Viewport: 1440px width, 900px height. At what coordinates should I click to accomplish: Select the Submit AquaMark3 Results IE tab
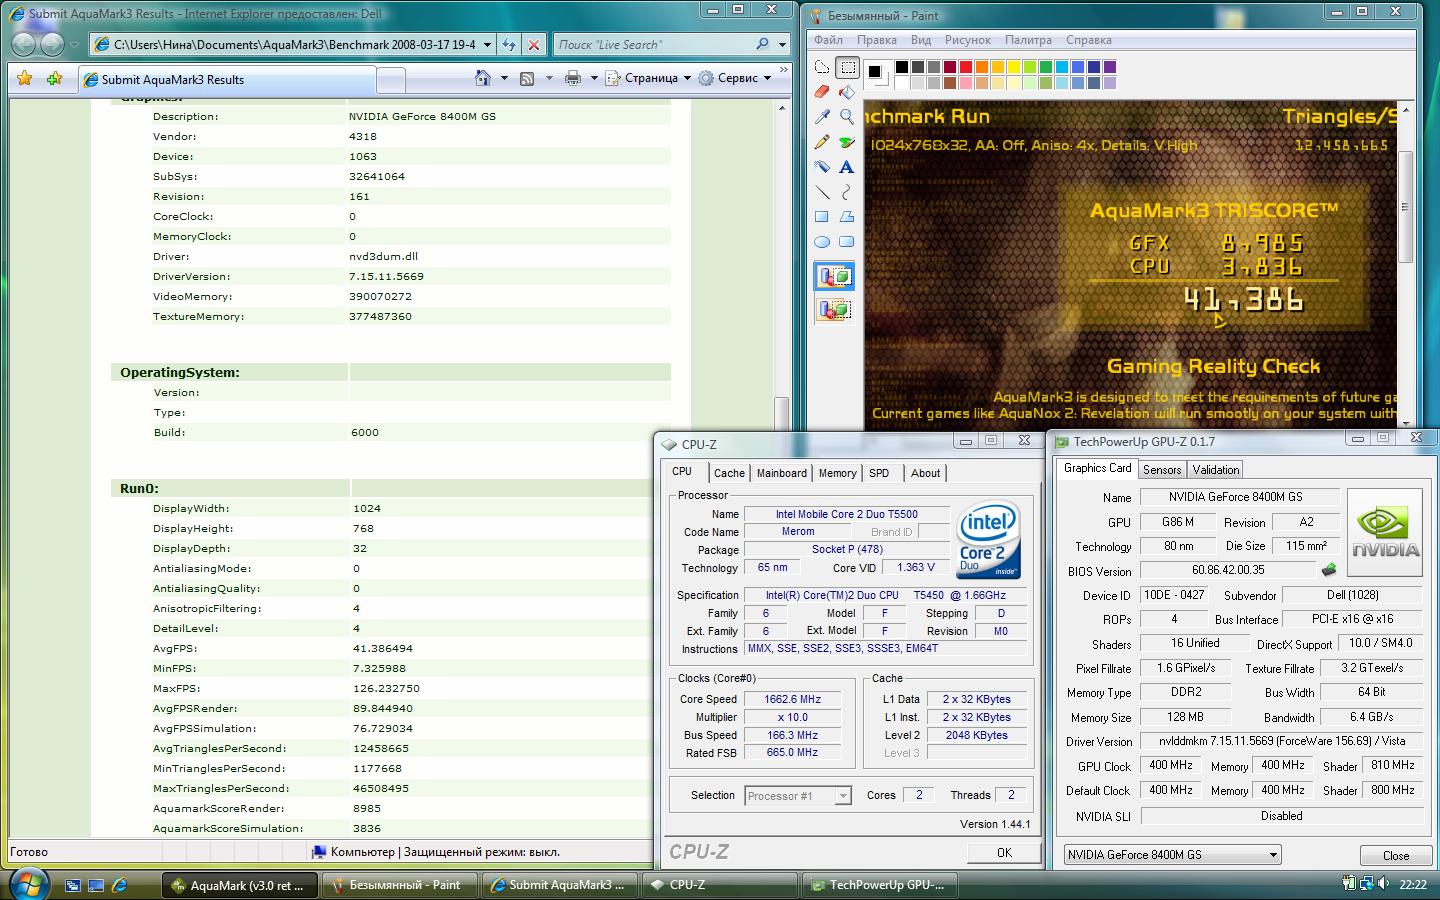click(226, 80)
